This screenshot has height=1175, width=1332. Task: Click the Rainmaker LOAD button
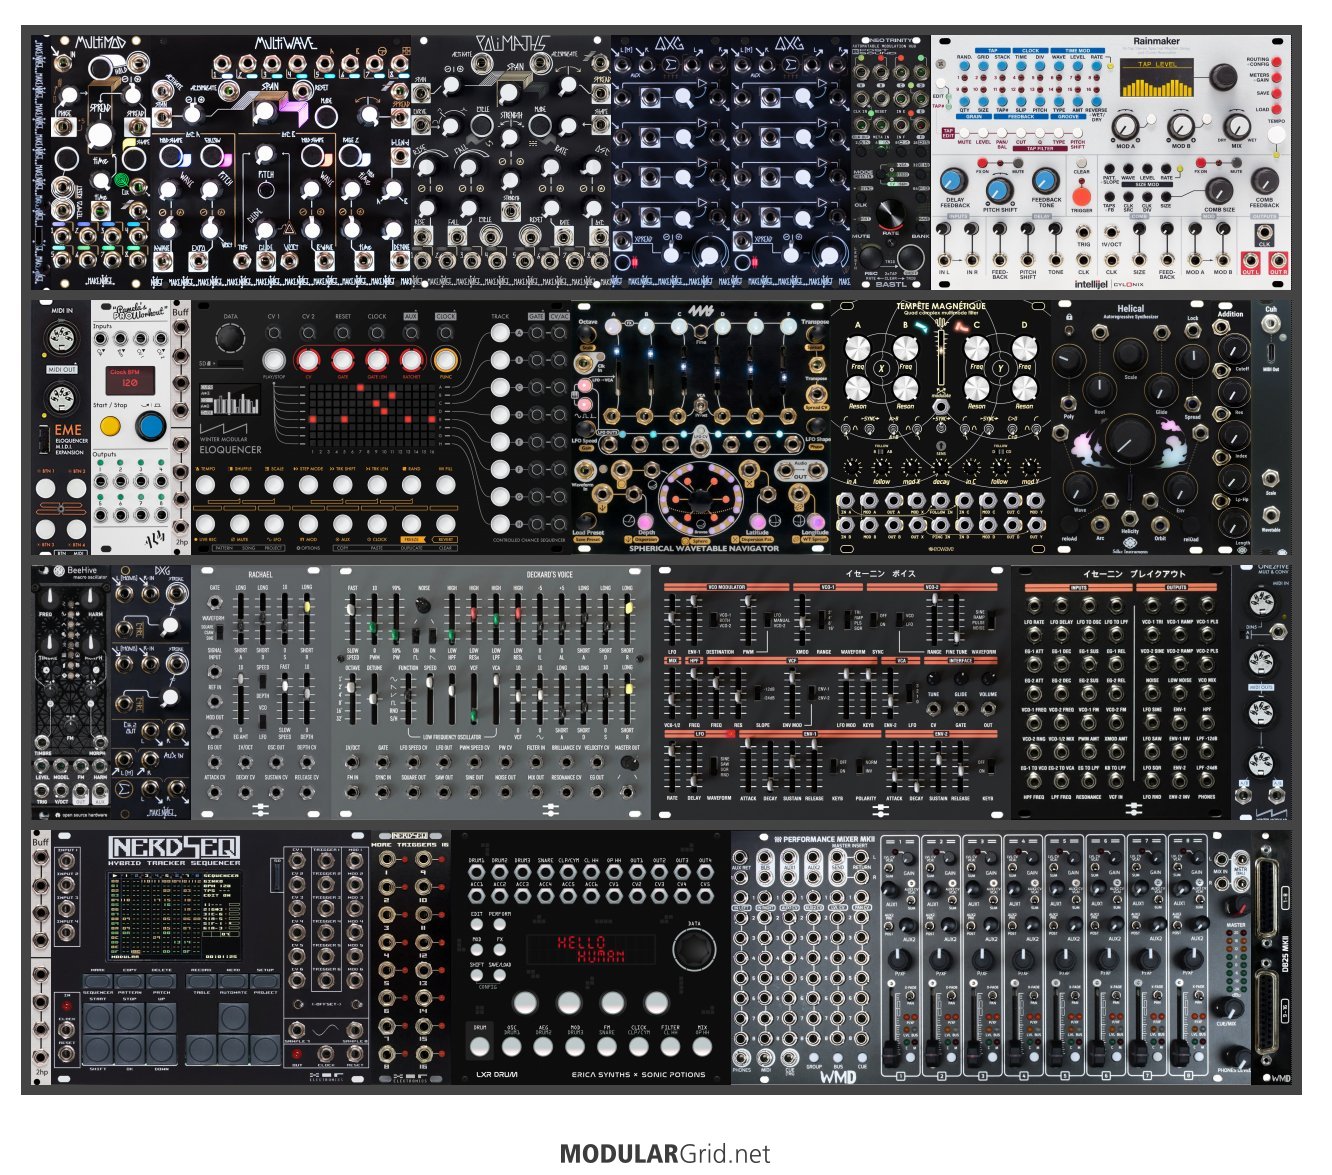pyautogui.click(x=1278, y=110)
